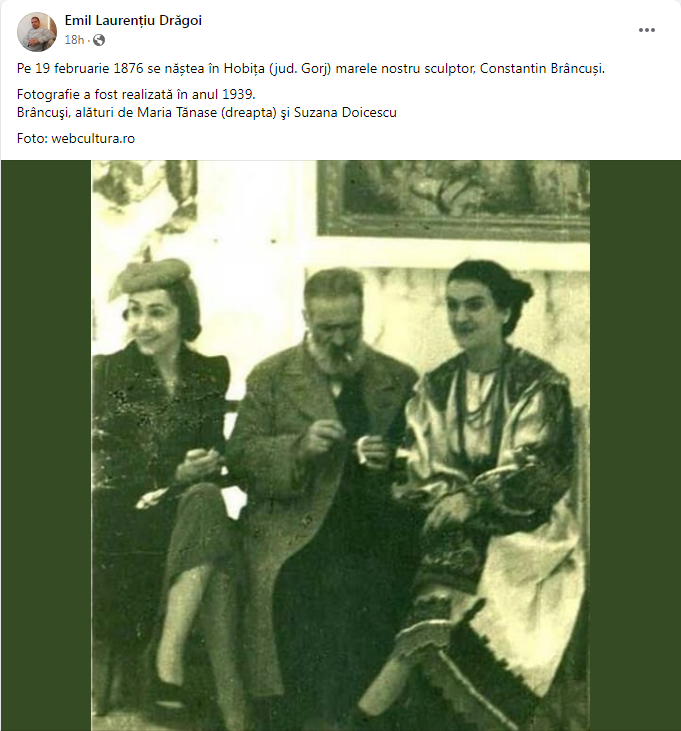
Task: Click the "webcultura.ro" photo credit text
Action: tap(93, 138)
